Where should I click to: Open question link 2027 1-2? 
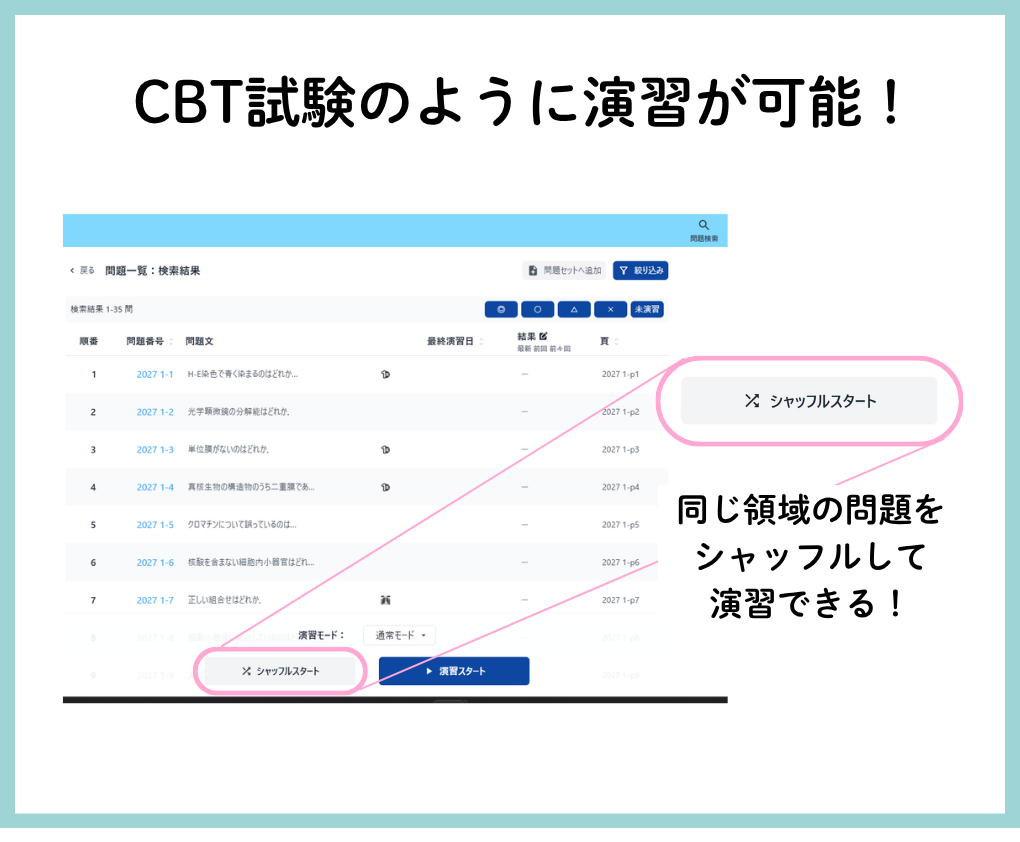pos(155,412)
